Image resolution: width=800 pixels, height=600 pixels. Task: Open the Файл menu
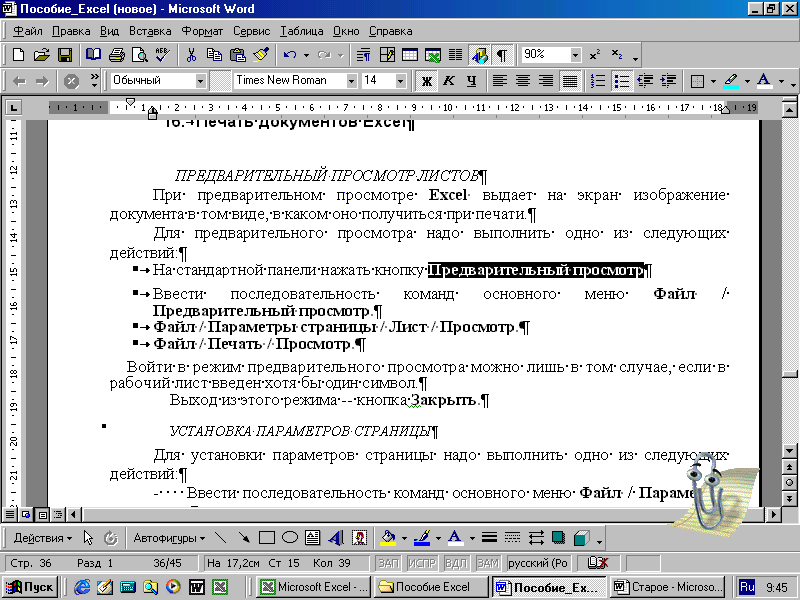coord(28,31)
